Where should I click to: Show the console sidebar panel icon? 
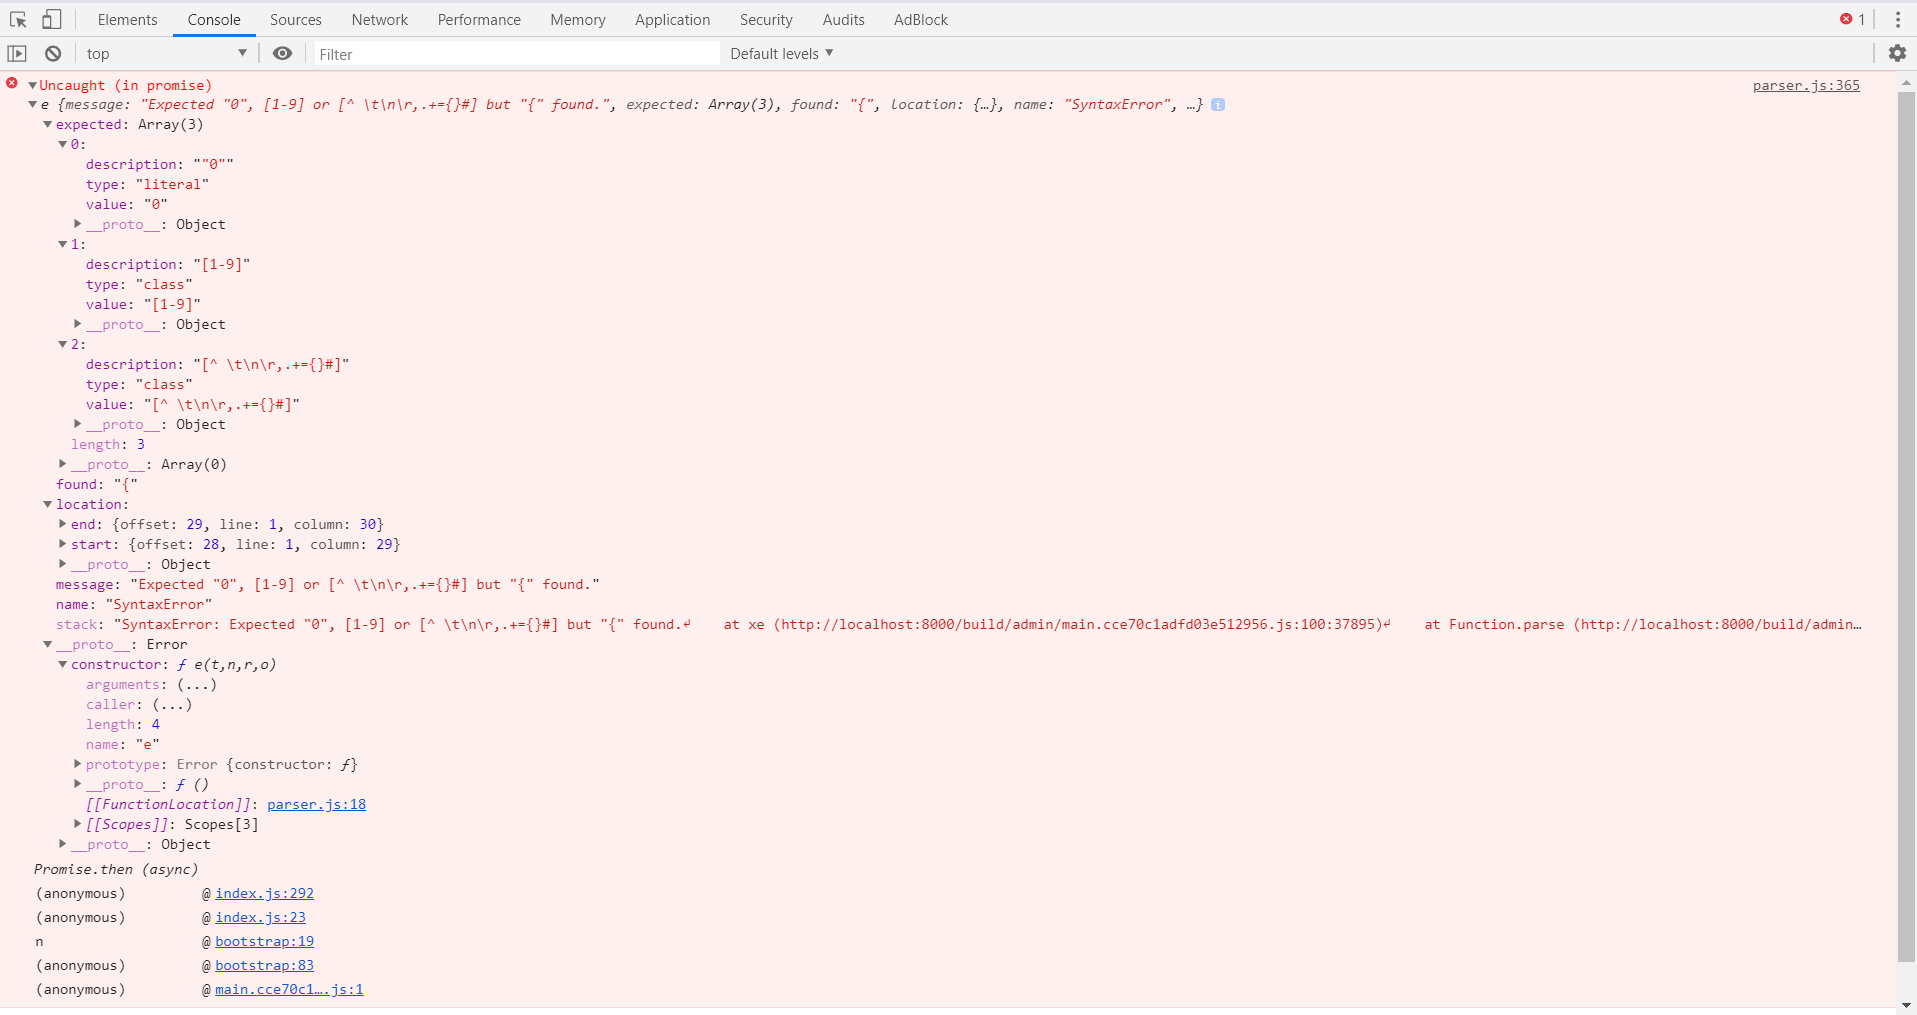pos(17,54)
